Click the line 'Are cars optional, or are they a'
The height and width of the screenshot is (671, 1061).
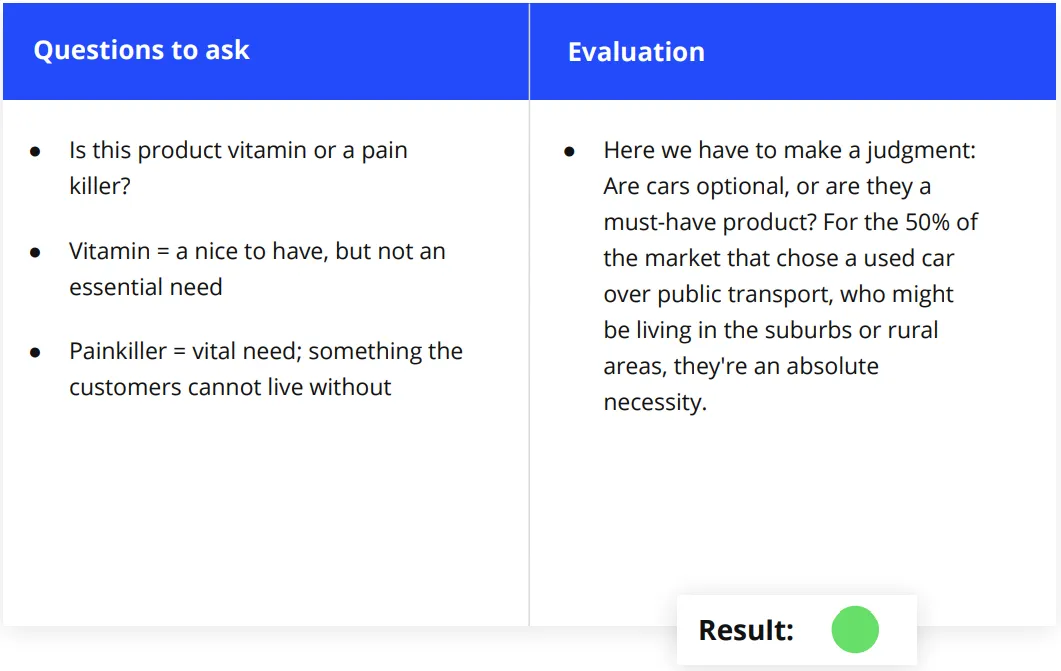(767, 186)
